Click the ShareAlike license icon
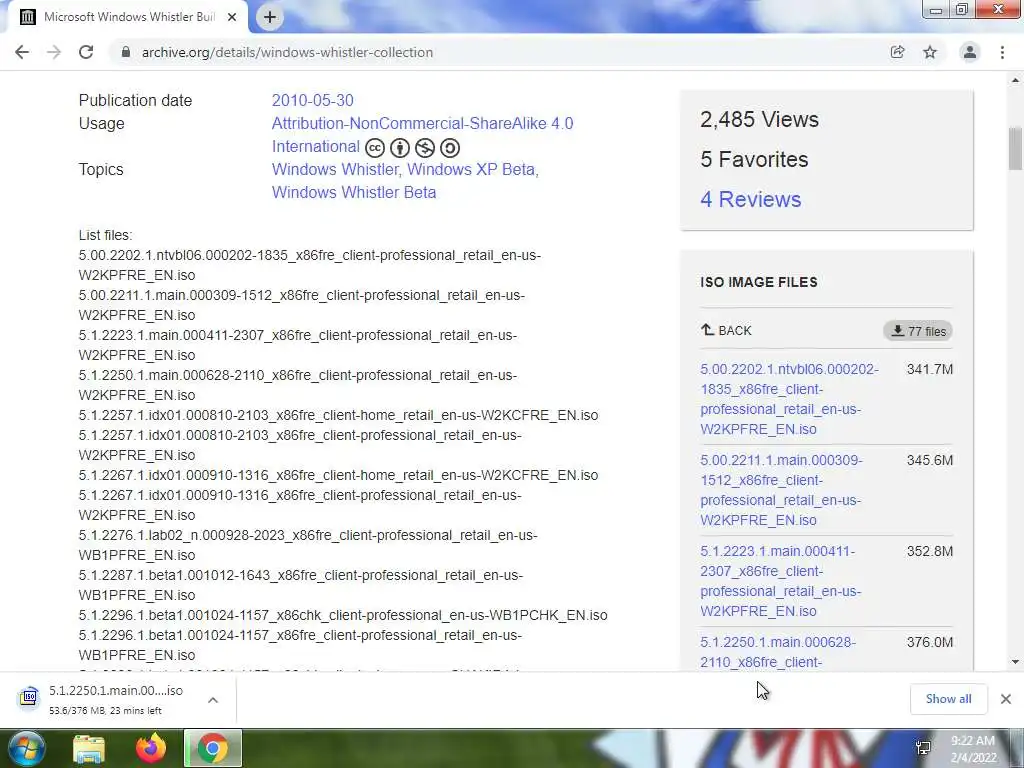This screenshot has width=1024, height=768. pos(449,148)
